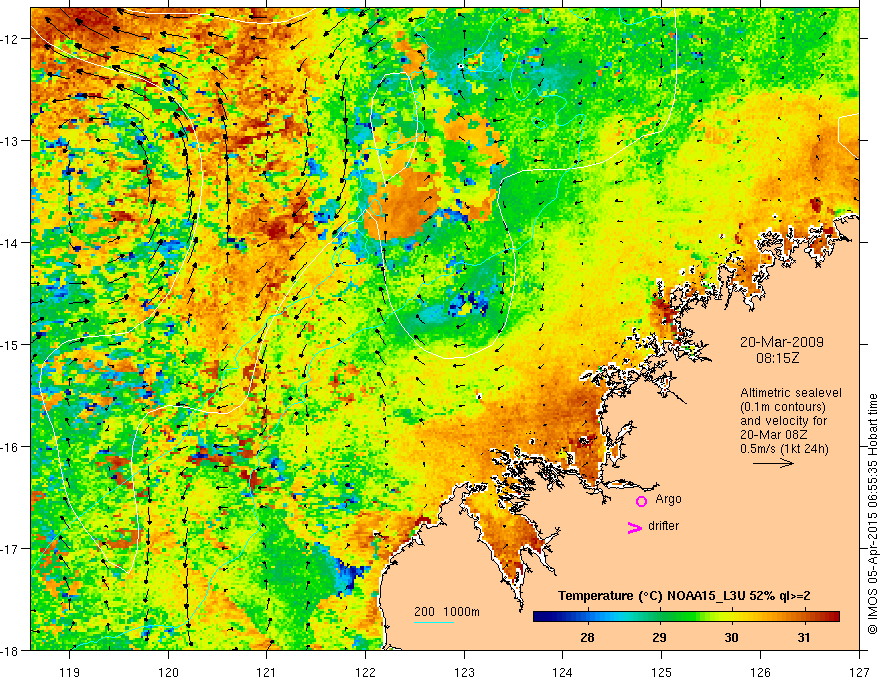Click longitude axis label '121'
Screen dimensions: 880x680
coord(267,672)
